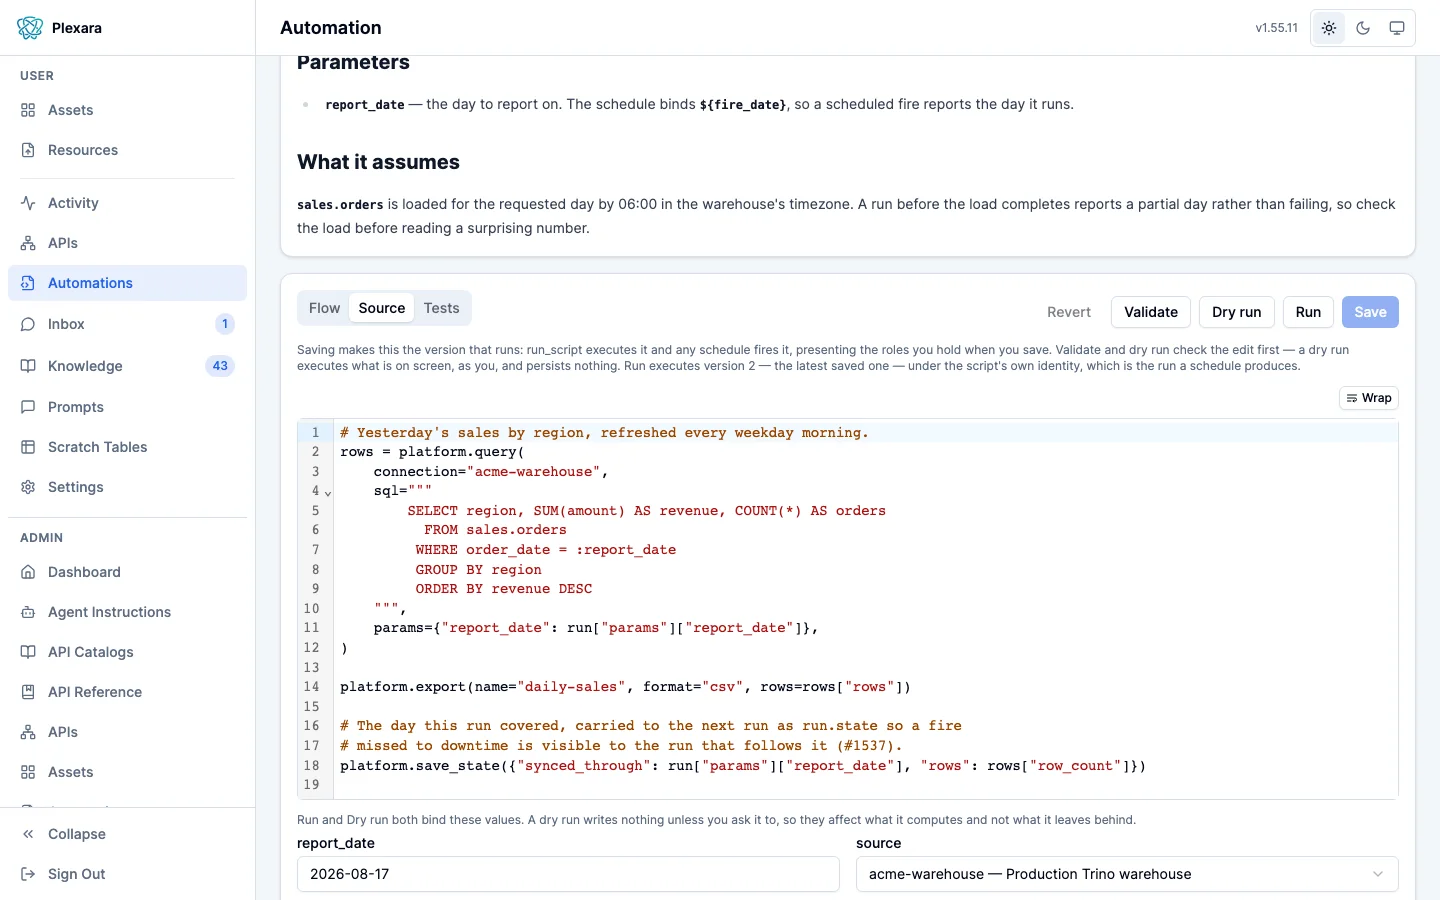This screenshot has width=1440, height=900.
Task: Click the Resources file icon
Action: click(x=28, y=150)
